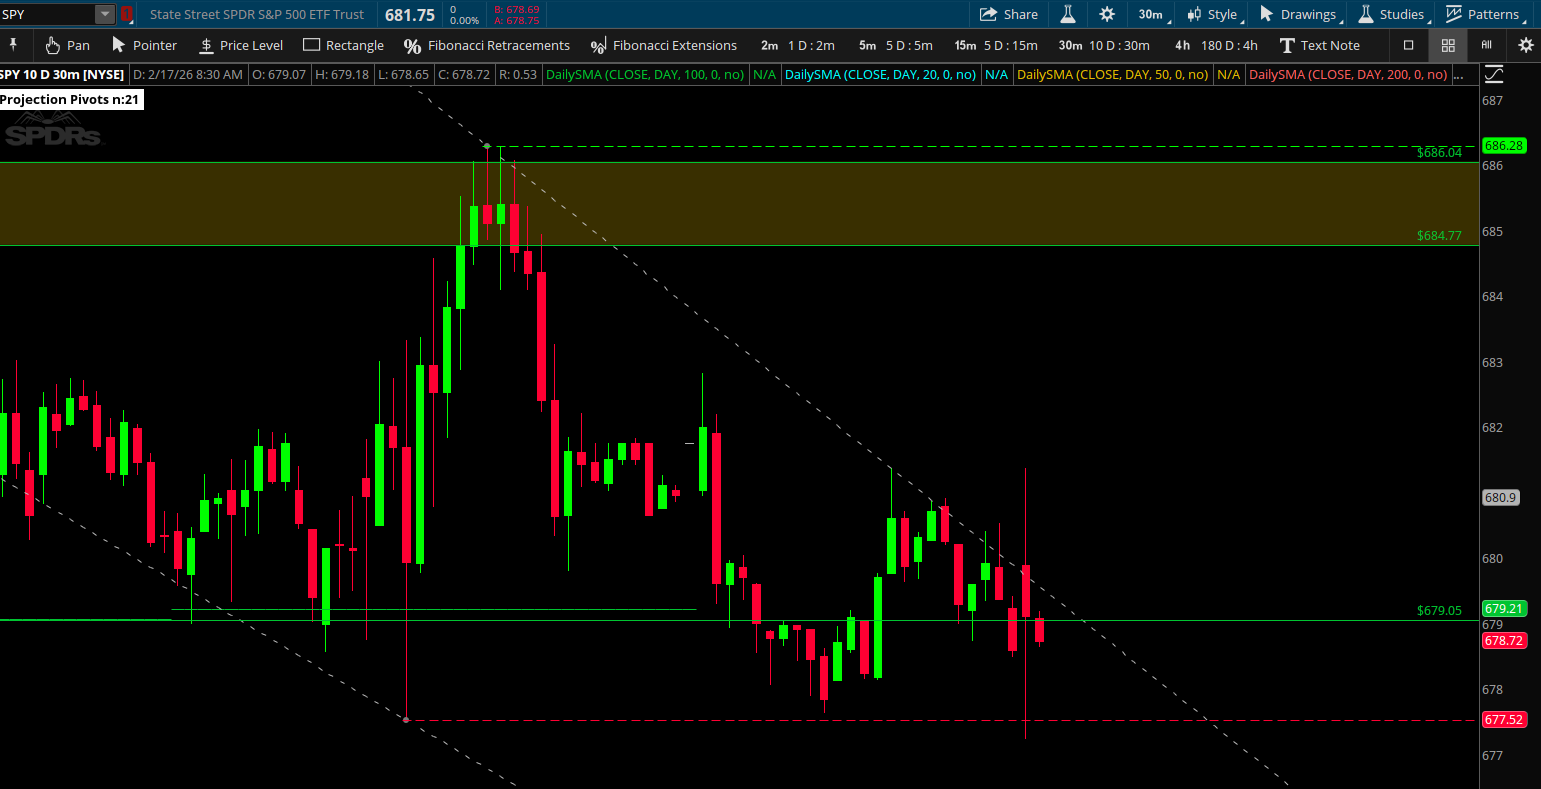Click the date readout D: 2/17/26 8:30 AM
The width and height of the screenshot is (1541, 789).
188,75
